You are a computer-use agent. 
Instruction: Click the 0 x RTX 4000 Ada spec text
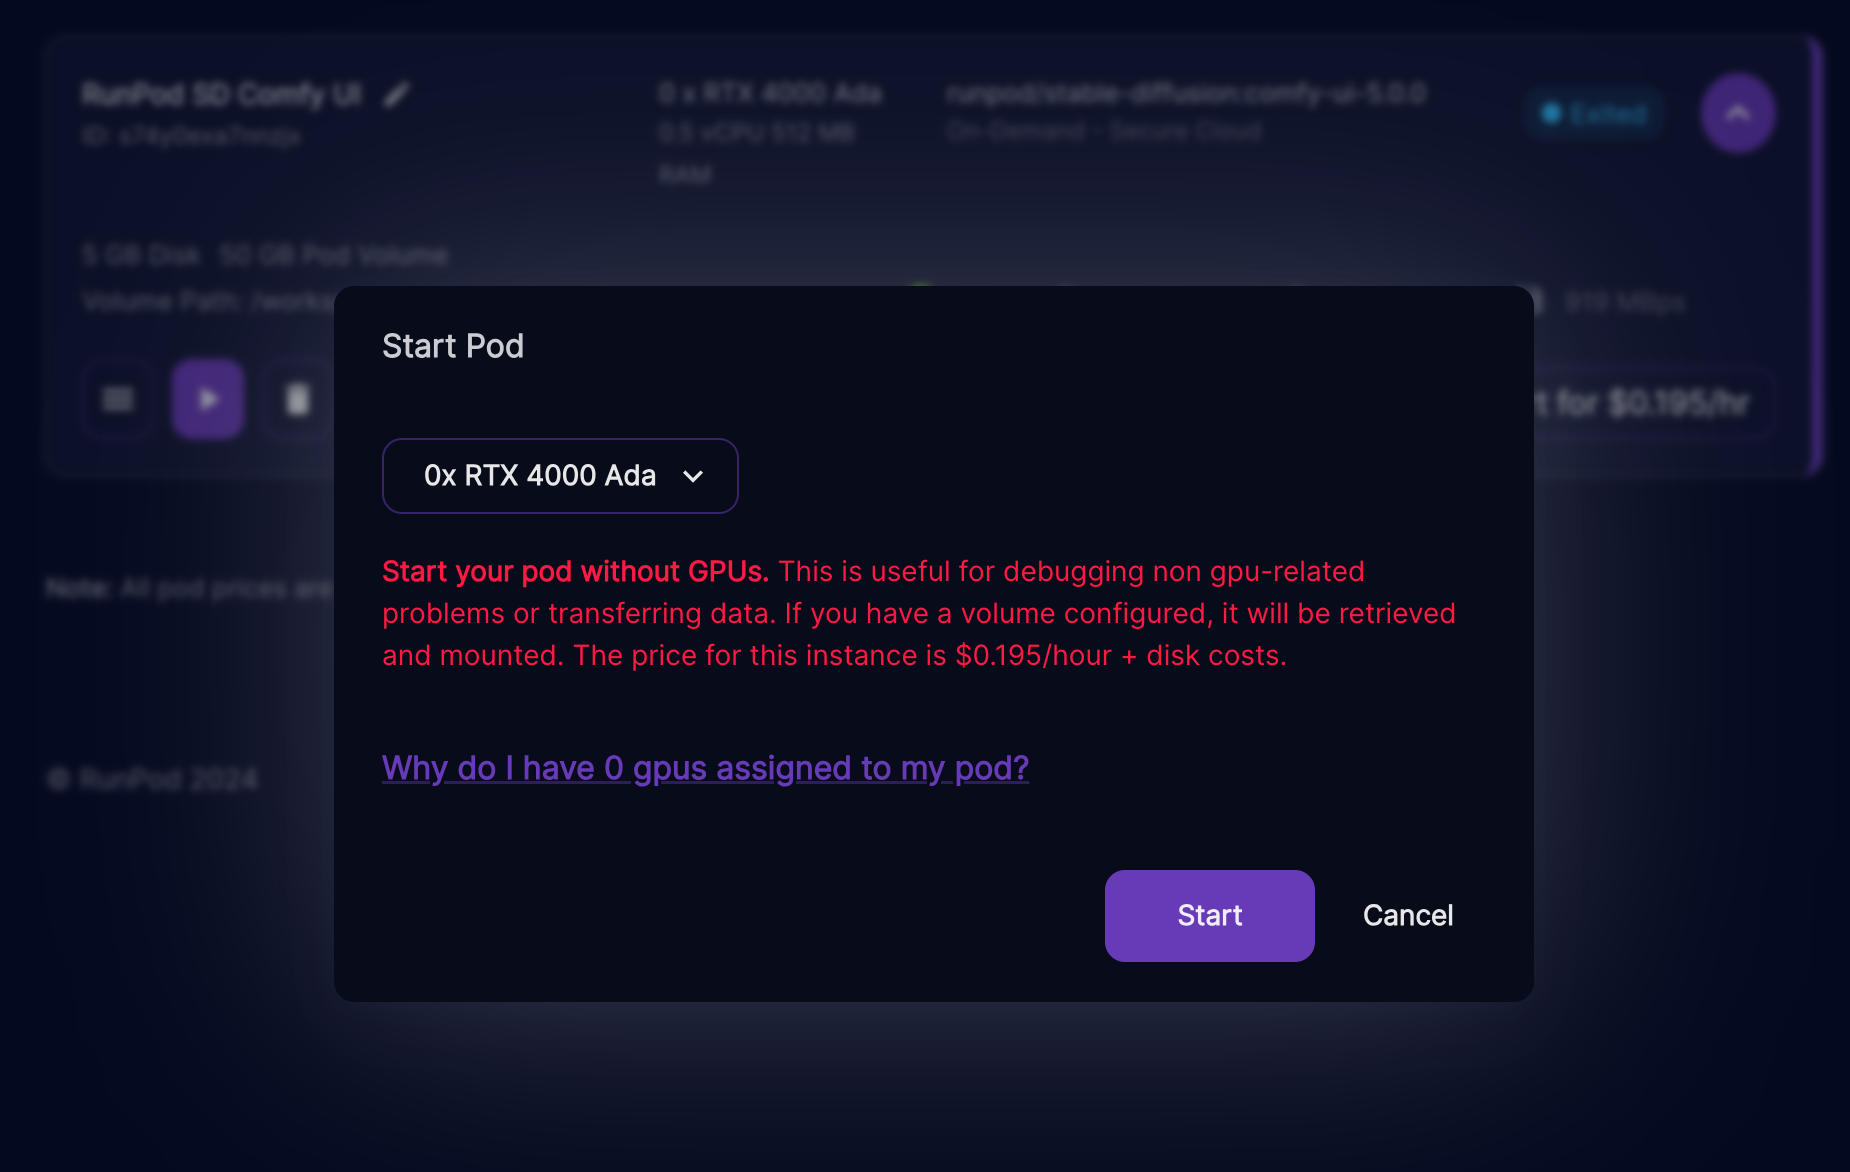(x=770, y=94)
